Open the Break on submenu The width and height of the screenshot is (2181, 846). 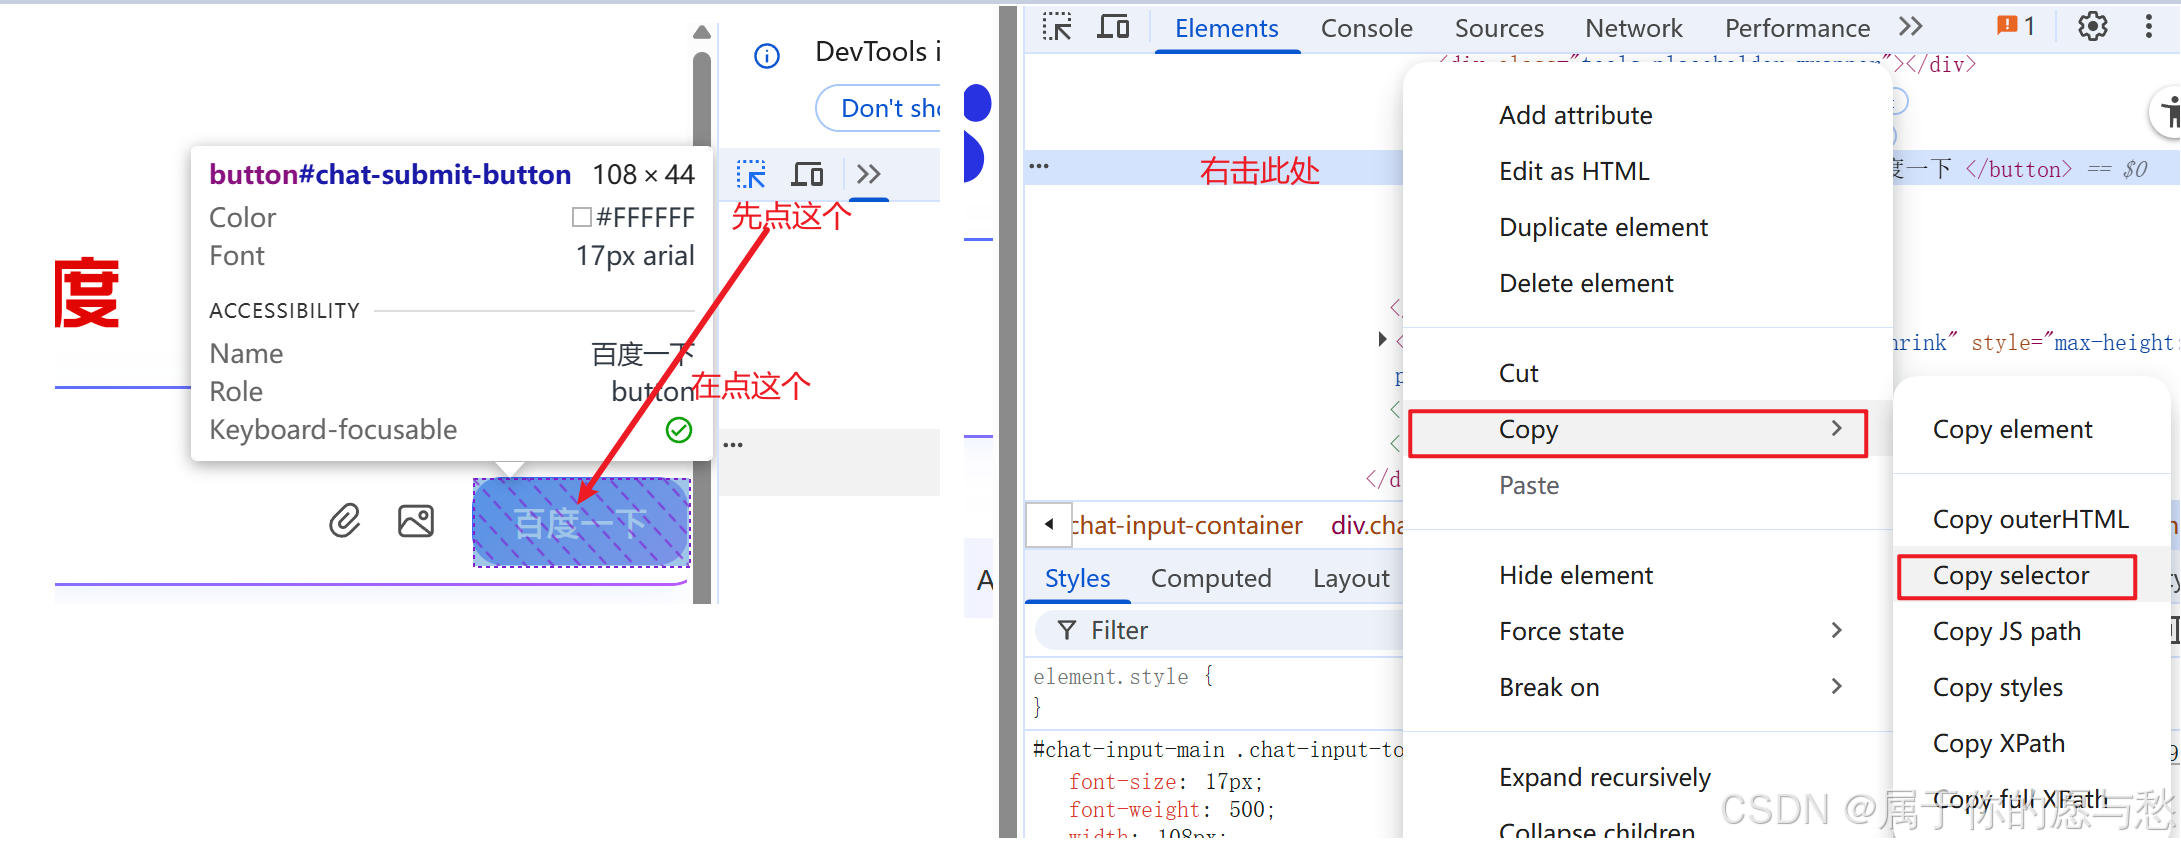[x=1647, y=687]
